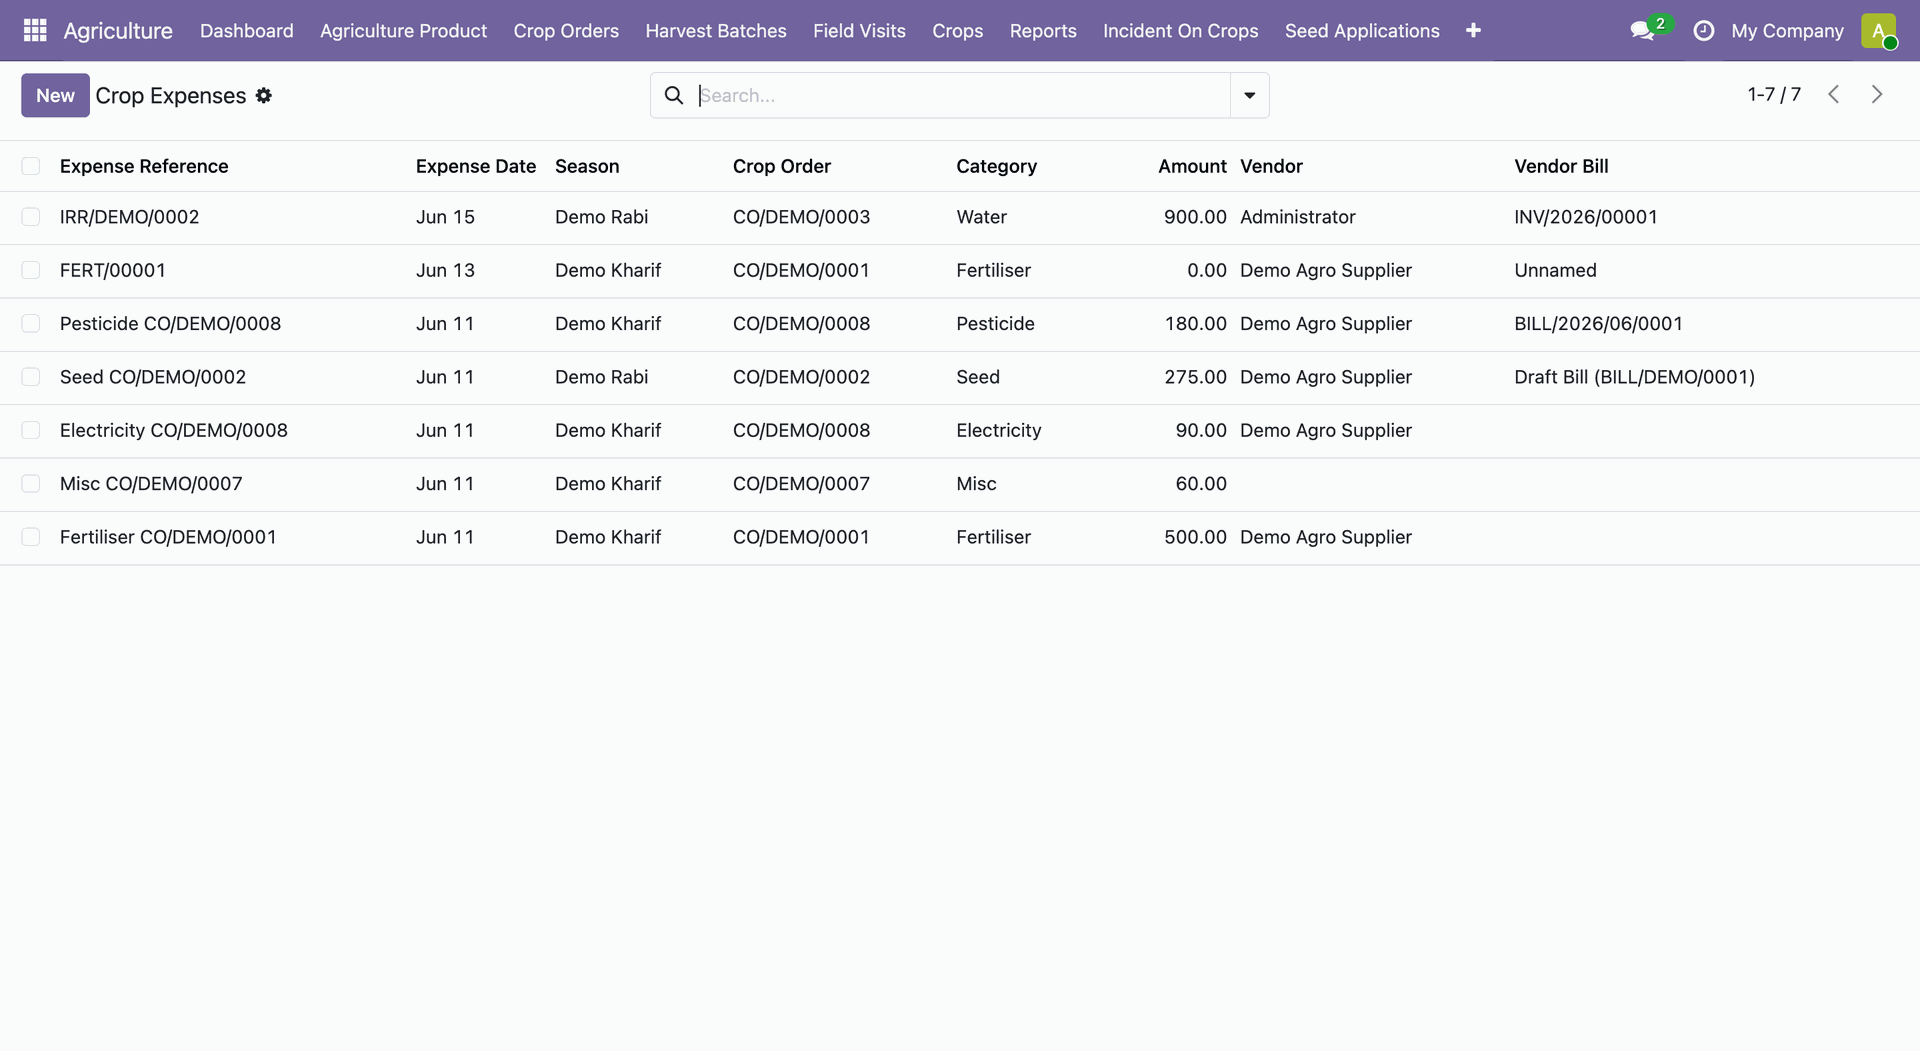
Task: Go to next page arrow
Action: coord(1877,94)
